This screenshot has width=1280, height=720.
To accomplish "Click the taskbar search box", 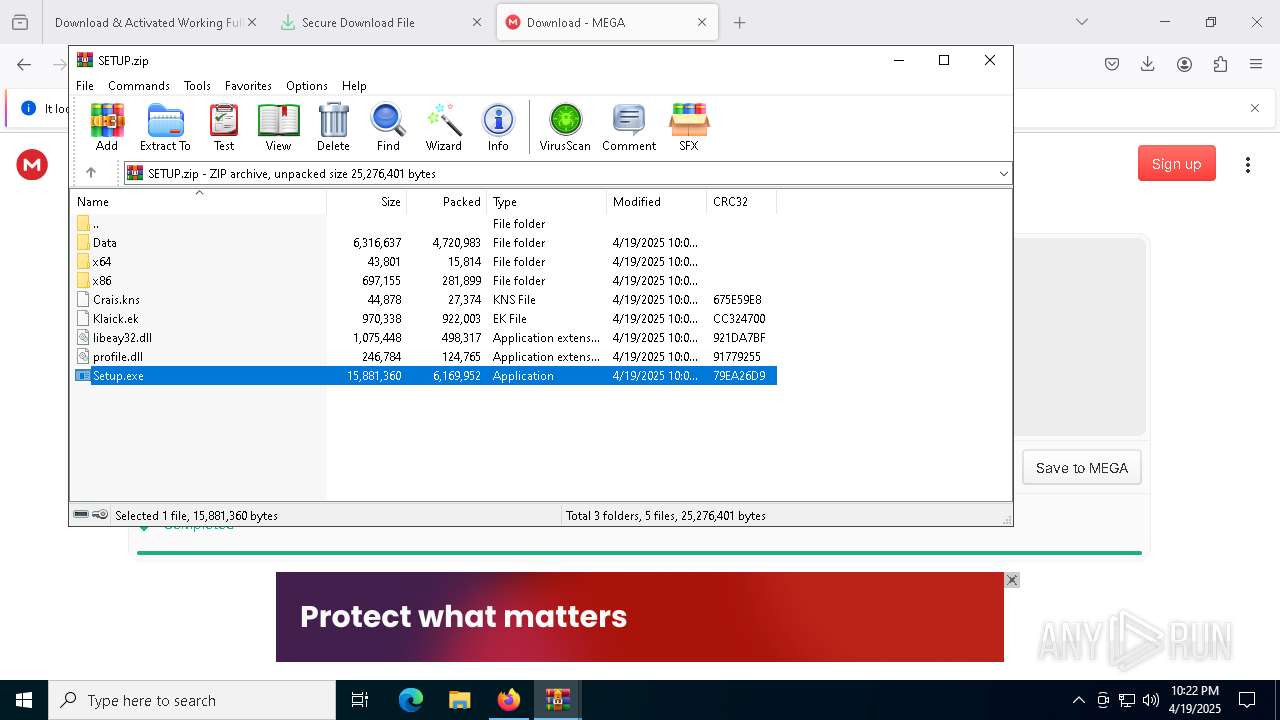I will point(192,700).
